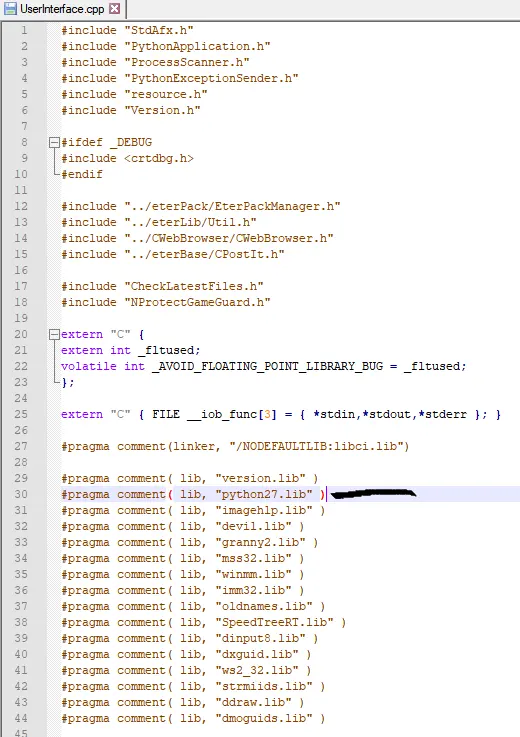Viewport: 520px width, 737px height.
Task: Click line number 44 in the margin
Action: click(x=21, y=719)
